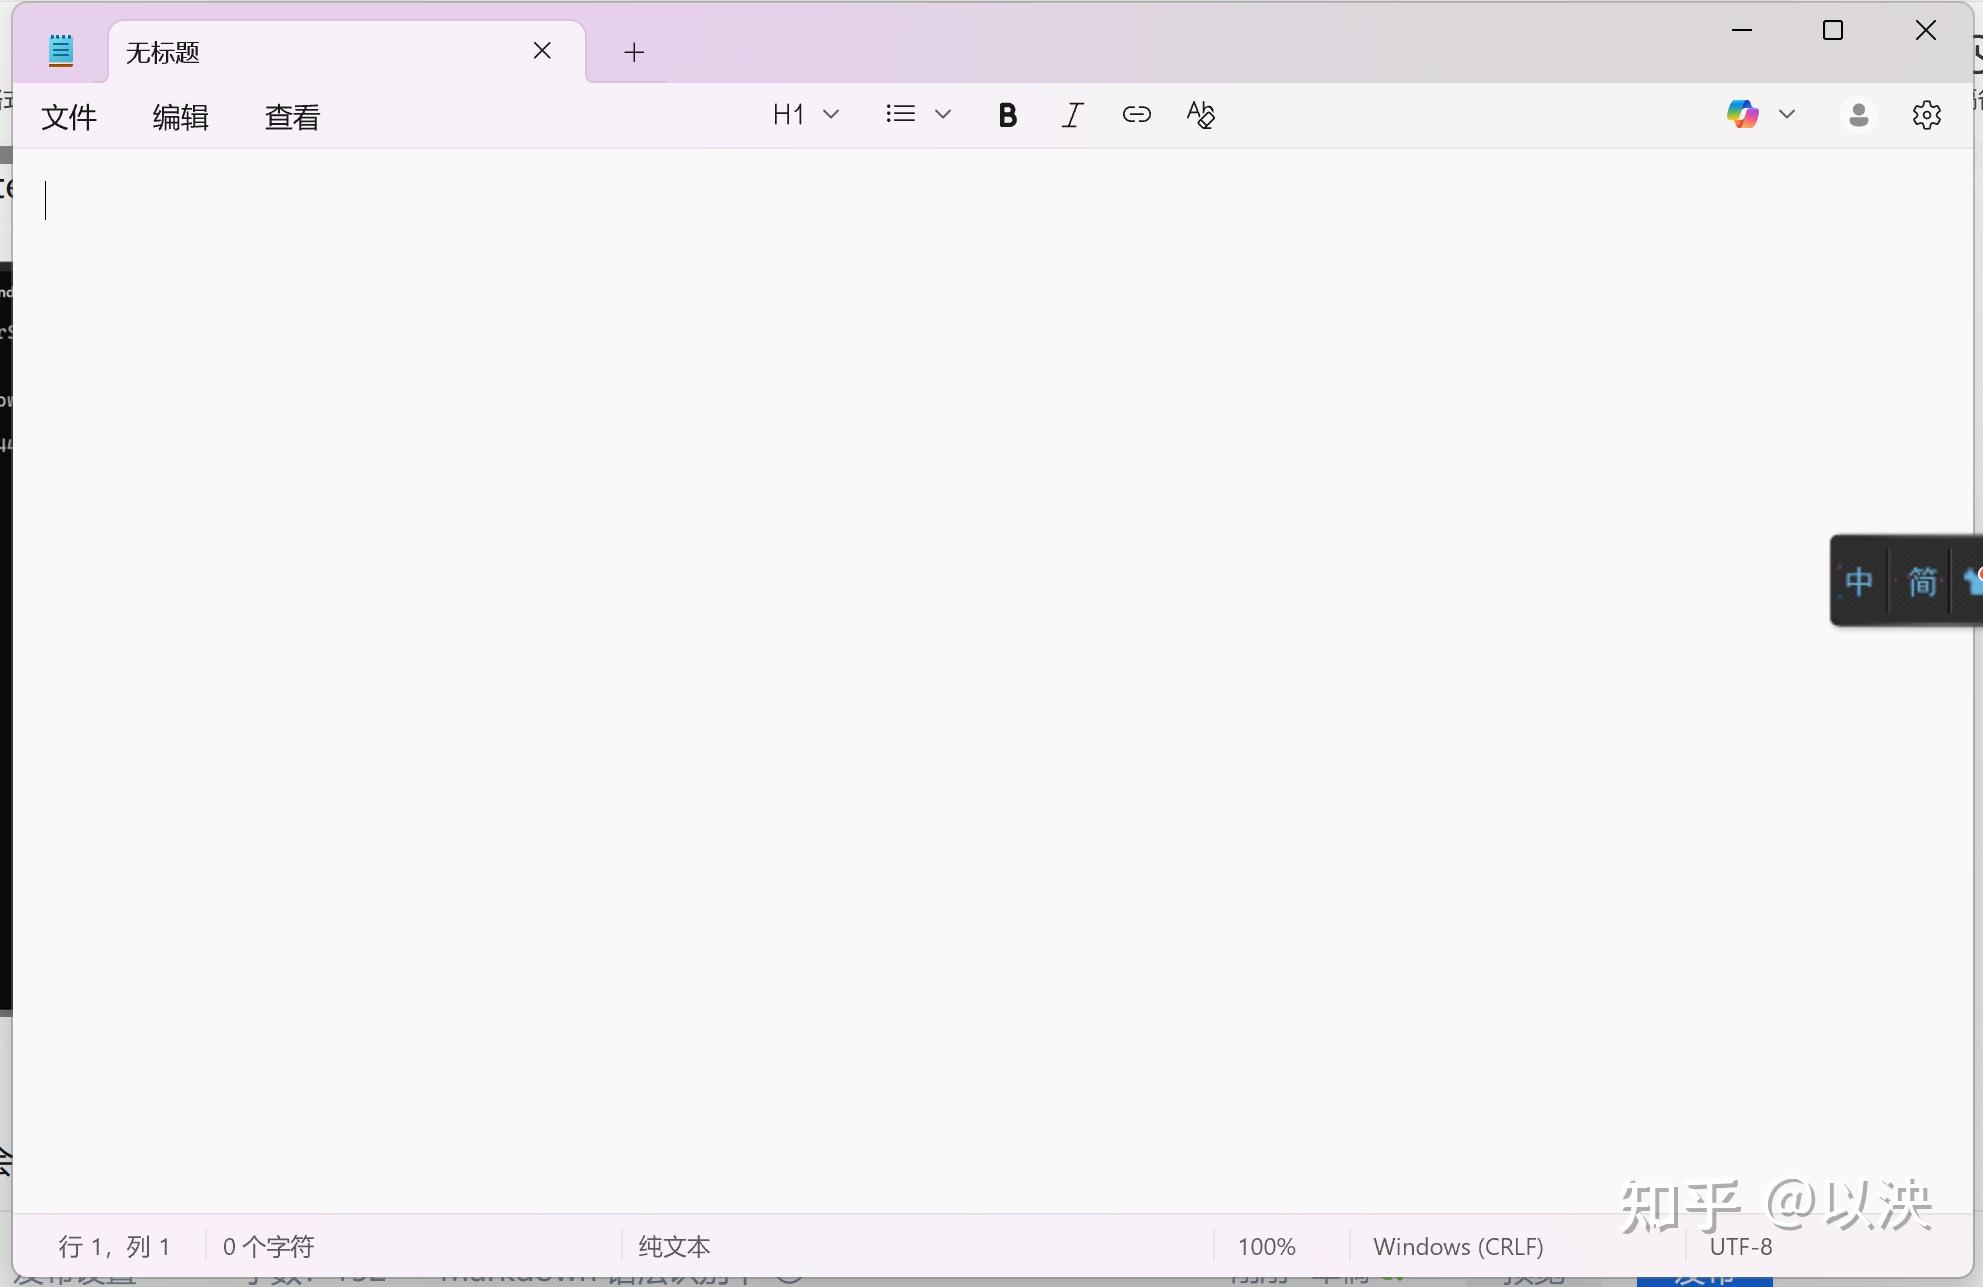The image size is (1983, 1287).
Task: Open Notepad settings
Action: (1925, 114)
